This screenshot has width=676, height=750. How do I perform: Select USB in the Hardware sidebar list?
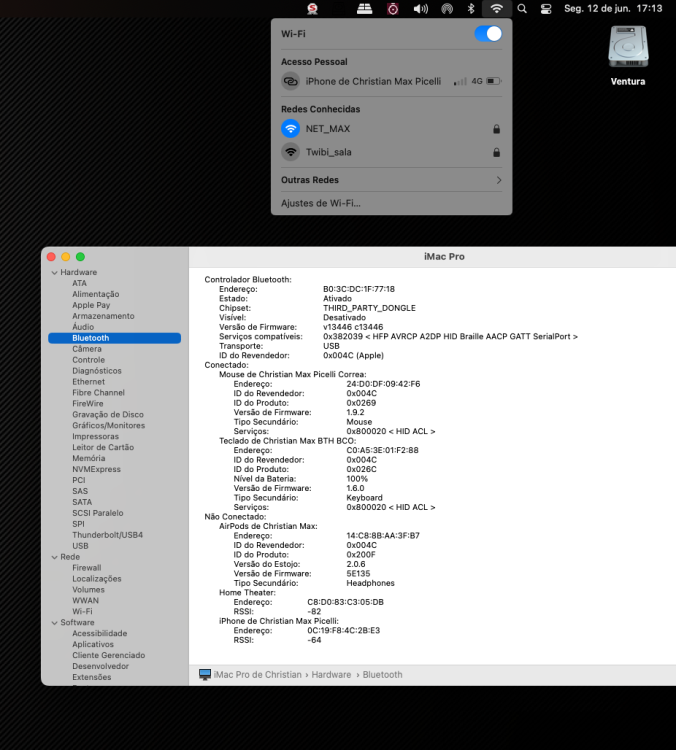pos(80,546)
